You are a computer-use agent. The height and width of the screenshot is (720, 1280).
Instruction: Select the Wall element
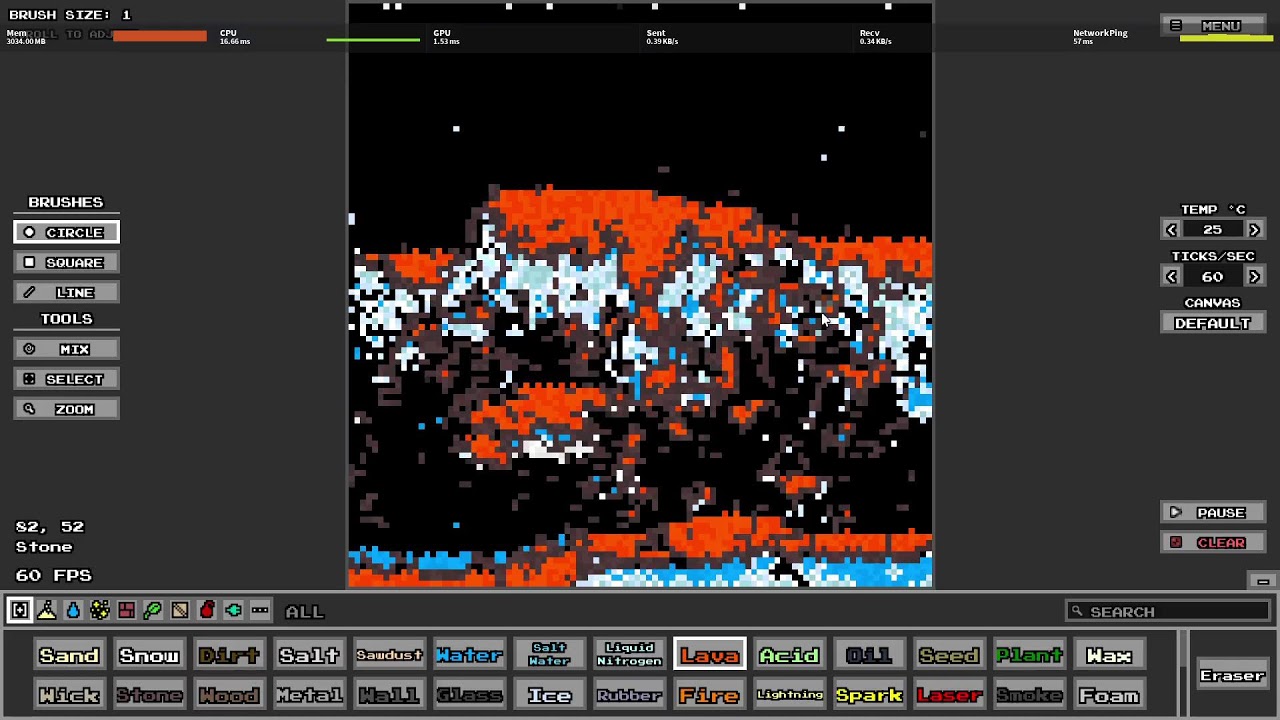(389, 695)
